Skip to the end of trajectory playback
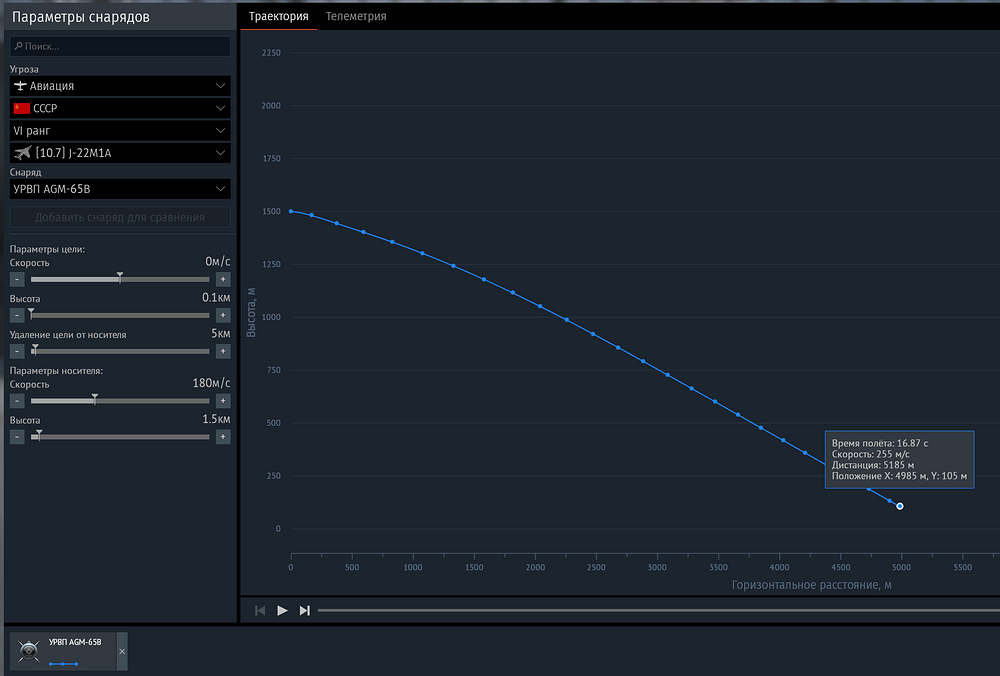 (305, 611)
